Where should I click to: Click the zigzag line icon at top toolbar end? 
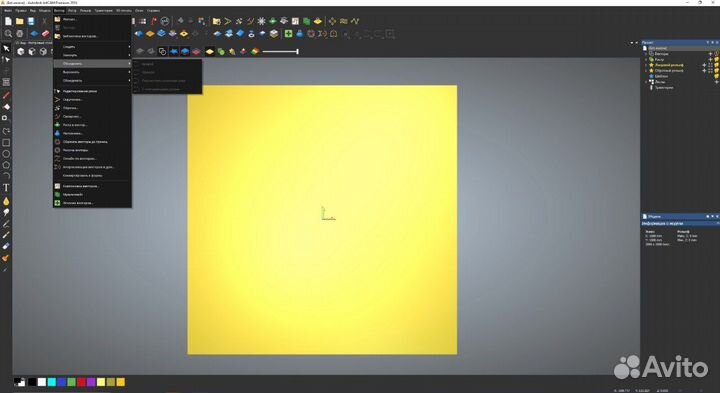click(355, 21)
